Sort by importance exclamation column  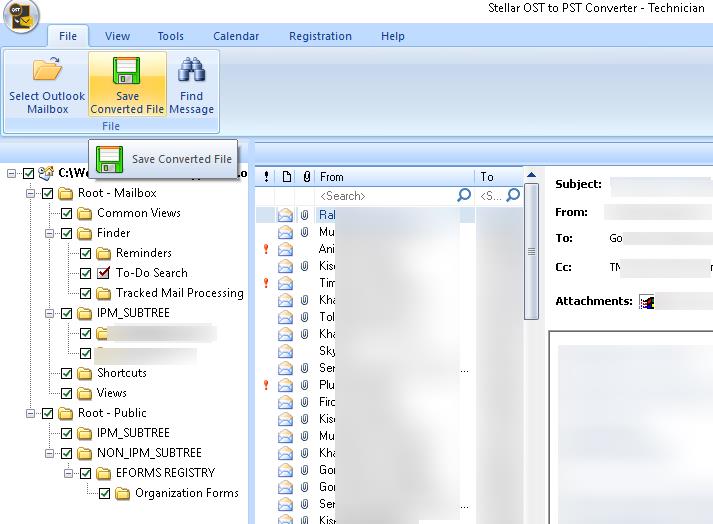click(x=266, y=177)
